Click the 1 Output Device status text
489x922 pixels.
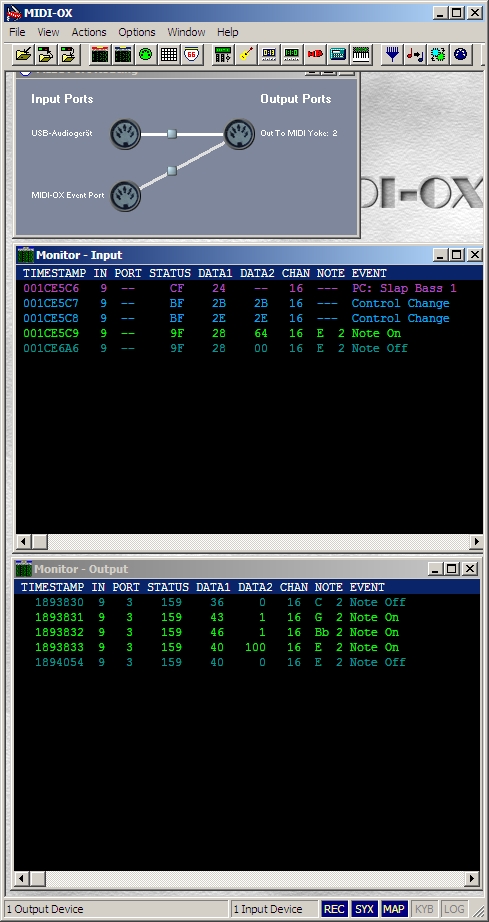pyautogui.click(x=45, y=909)
